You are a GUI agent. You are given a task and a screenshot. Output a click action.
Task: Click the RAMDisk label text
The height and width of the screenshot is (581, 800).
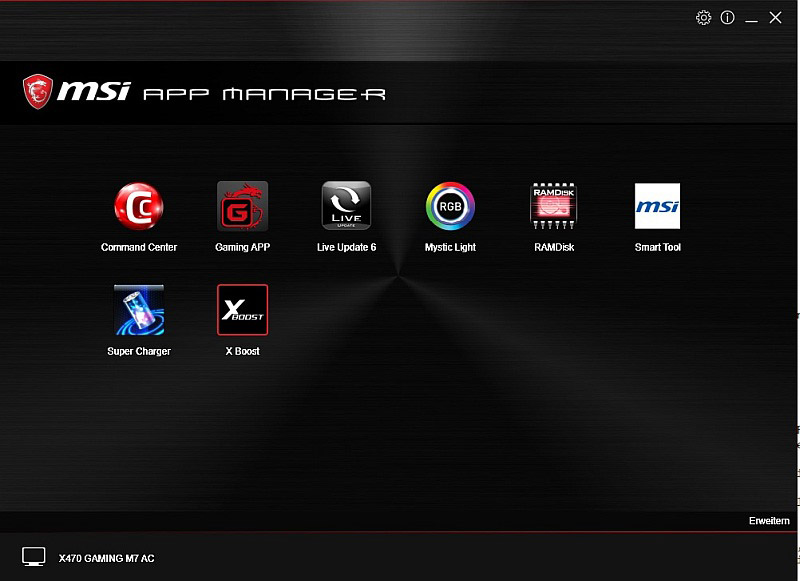[x=554, y=247]
